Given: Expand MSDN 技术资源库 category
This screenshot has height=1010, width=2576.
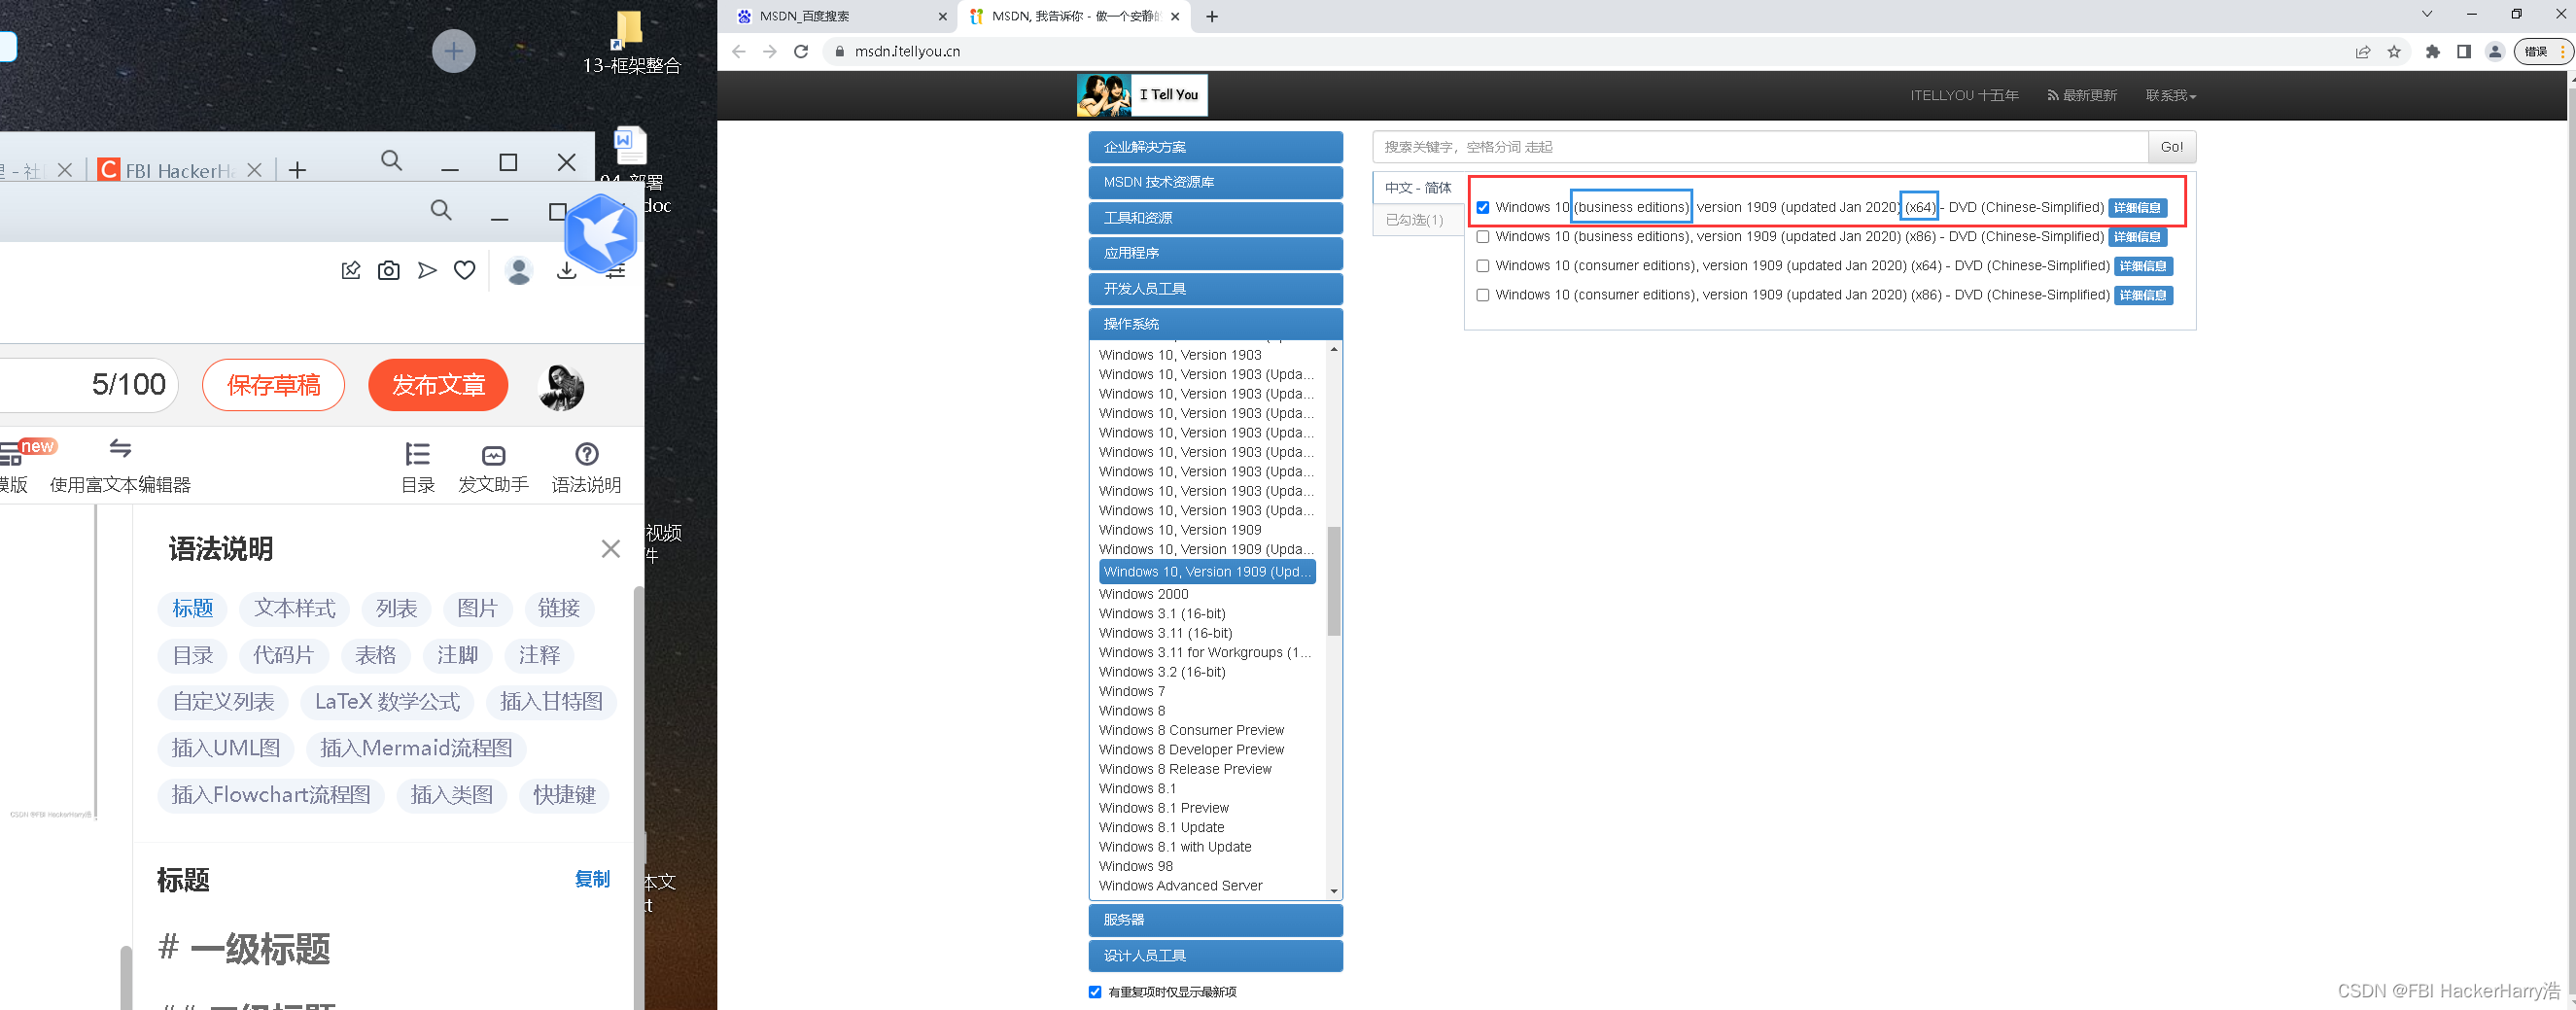Looking at the screenshot, I should point(1215,182).
